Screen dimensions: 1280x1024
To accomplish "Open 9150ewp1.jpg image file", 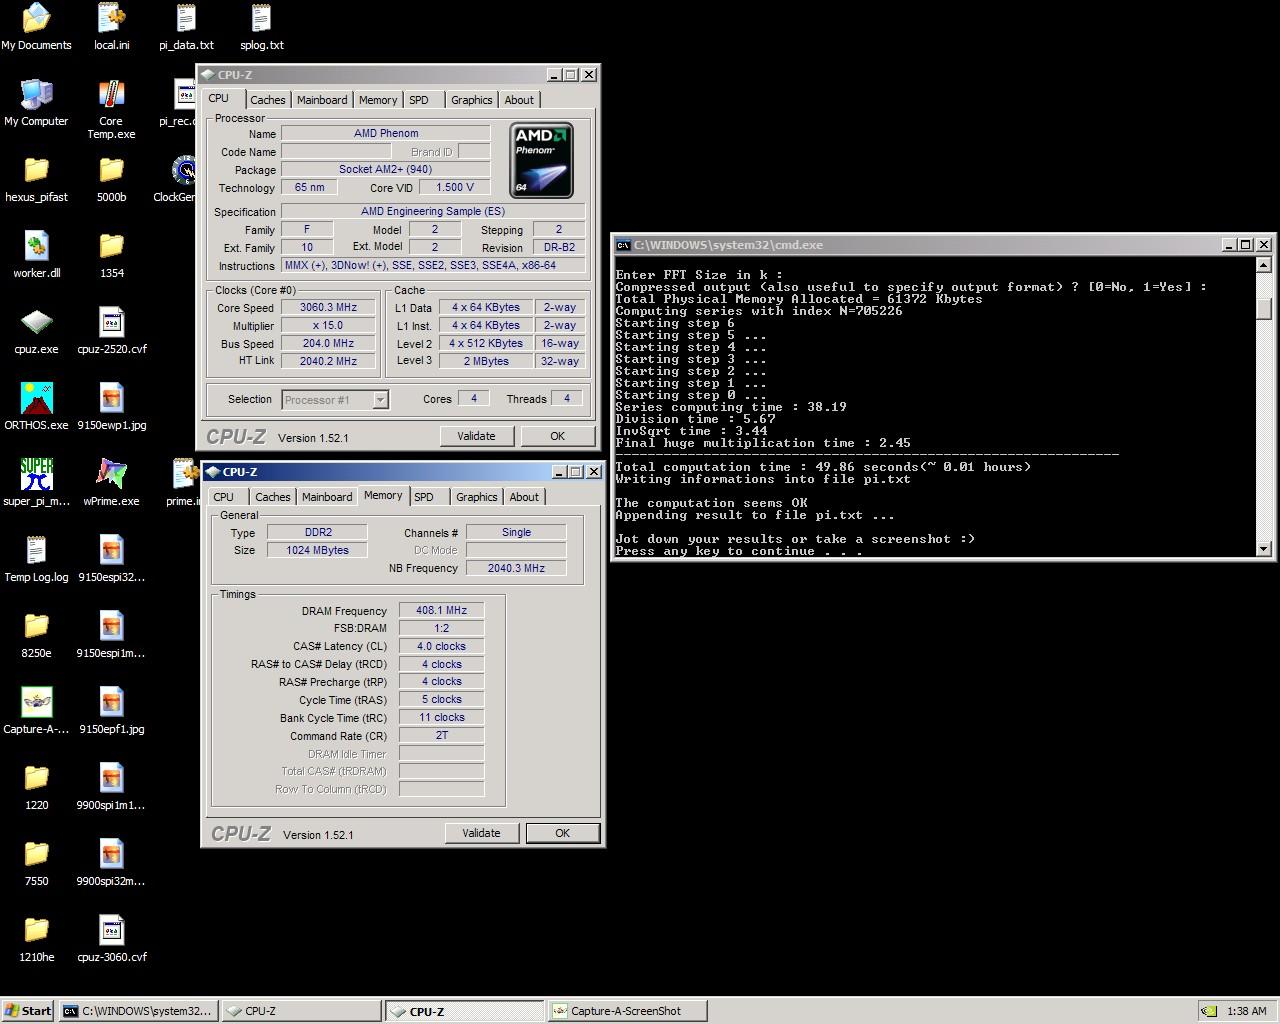I will tap(111, 406).
